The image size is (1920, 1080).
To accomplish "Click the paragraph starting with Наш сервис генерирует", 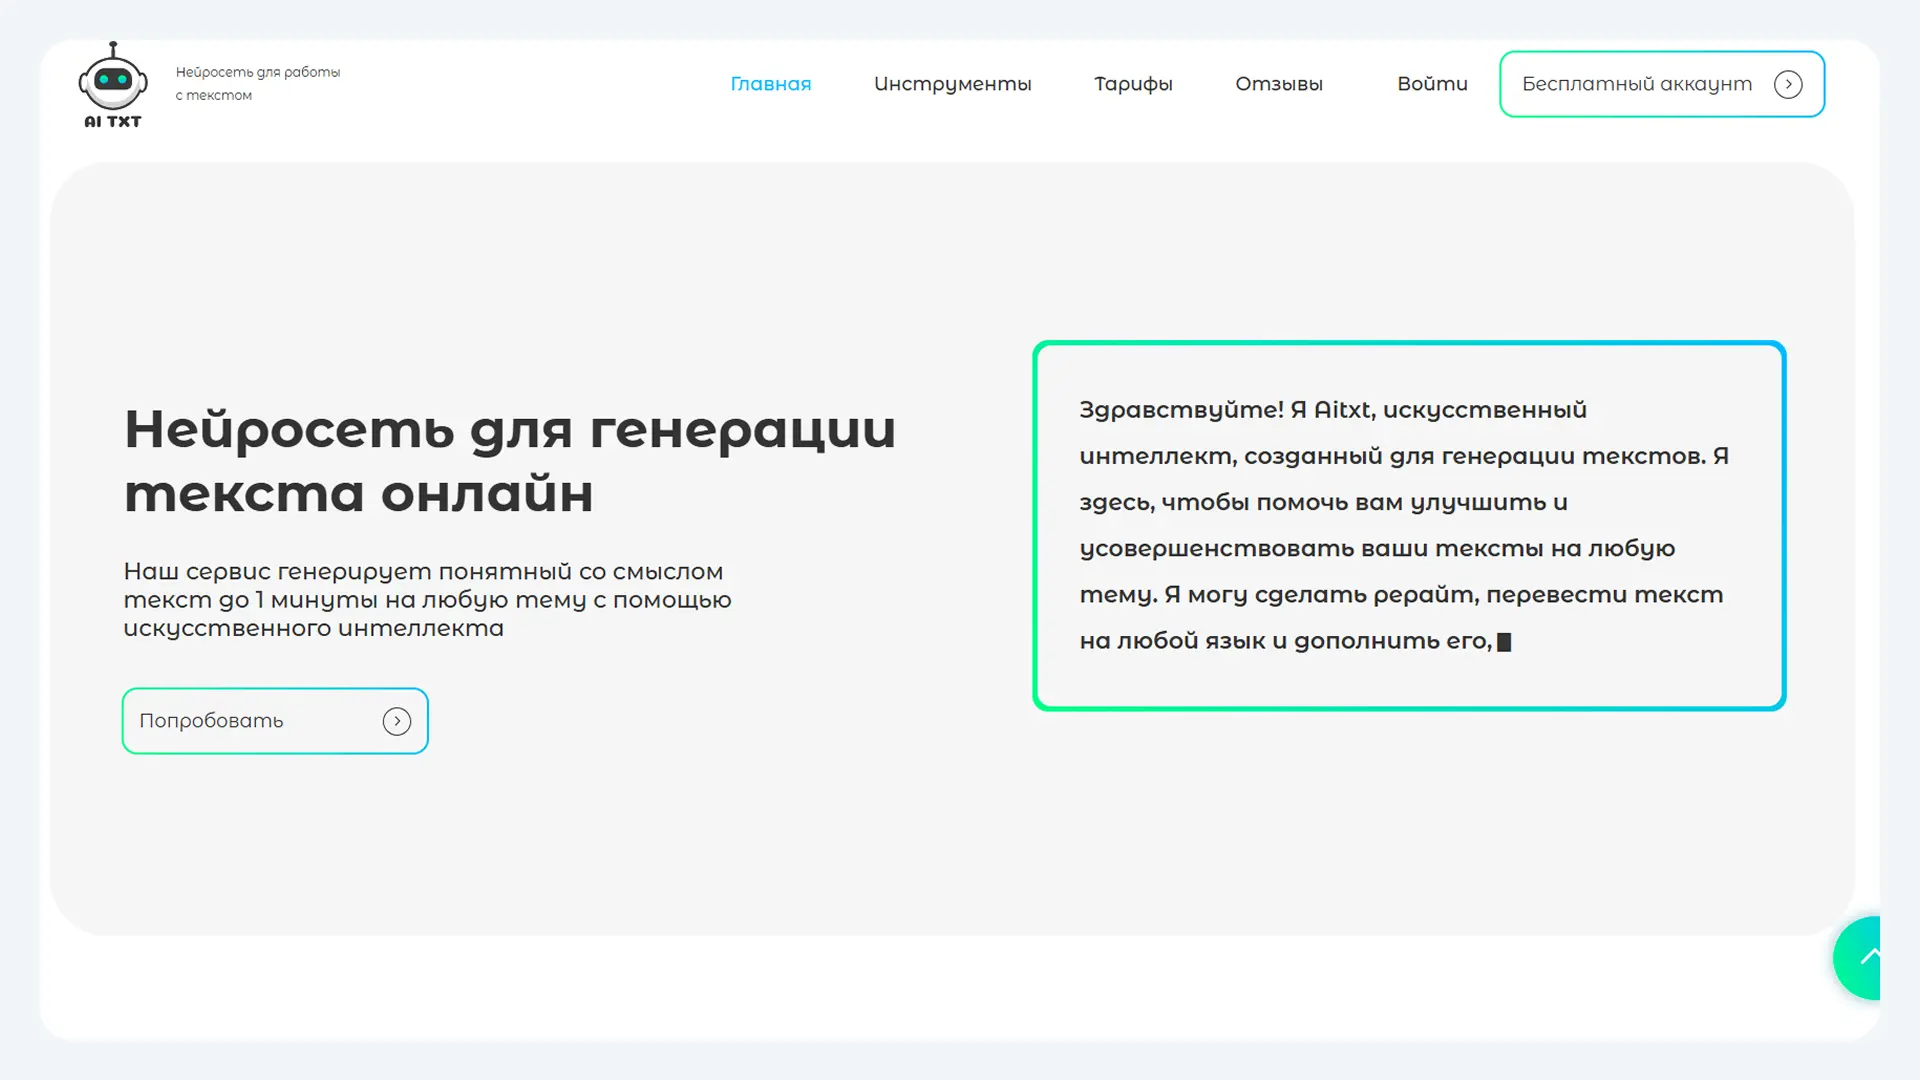I will pyautogui.click(x=427, y=600).
